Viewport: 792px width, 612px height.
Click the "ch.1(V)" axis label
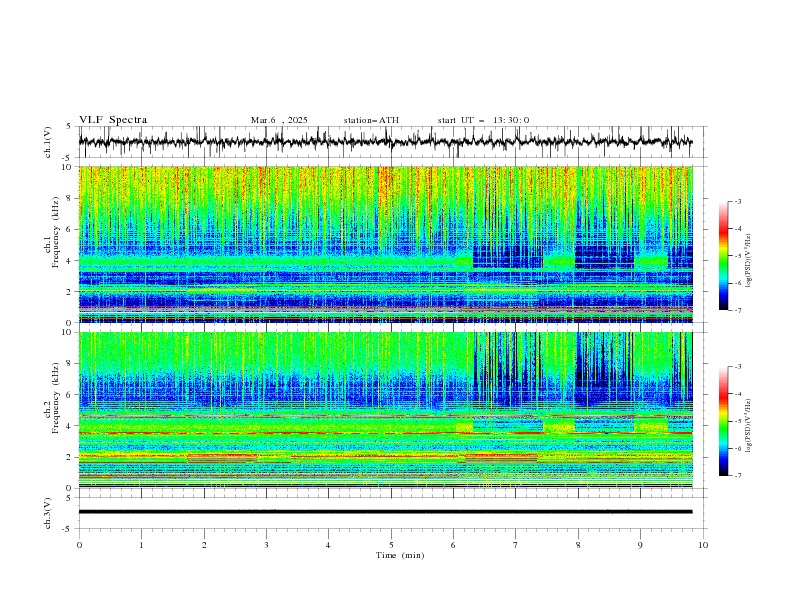coord(48,142)
